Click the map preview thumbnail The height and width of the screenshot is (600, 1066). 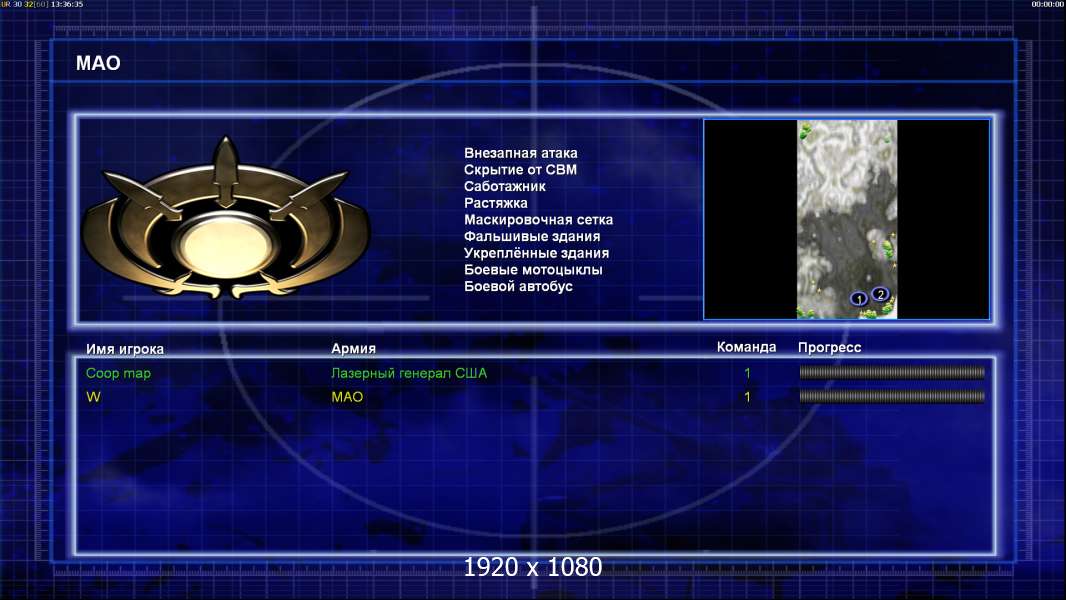click(846, 219)
